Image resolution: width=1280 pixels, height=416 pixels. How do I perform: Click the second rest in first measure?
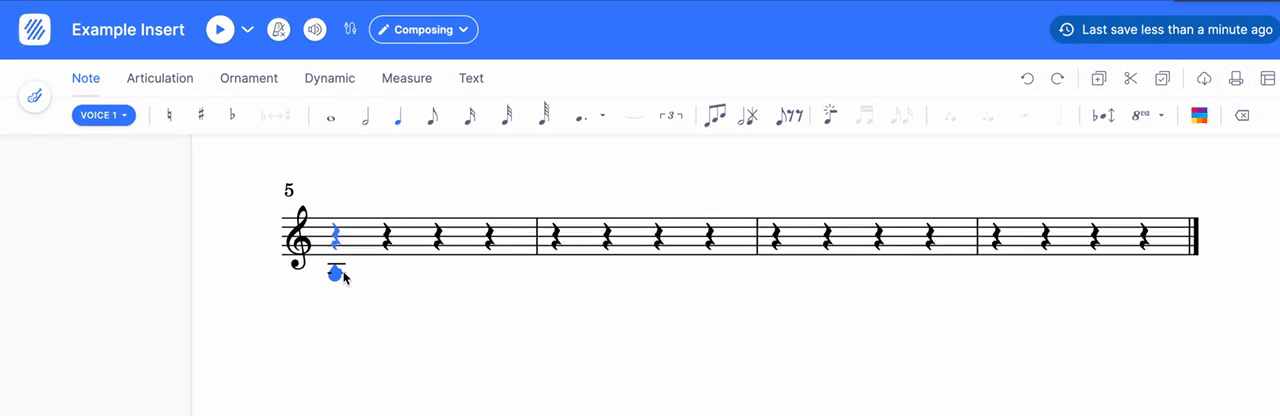(x=387, y=237)
